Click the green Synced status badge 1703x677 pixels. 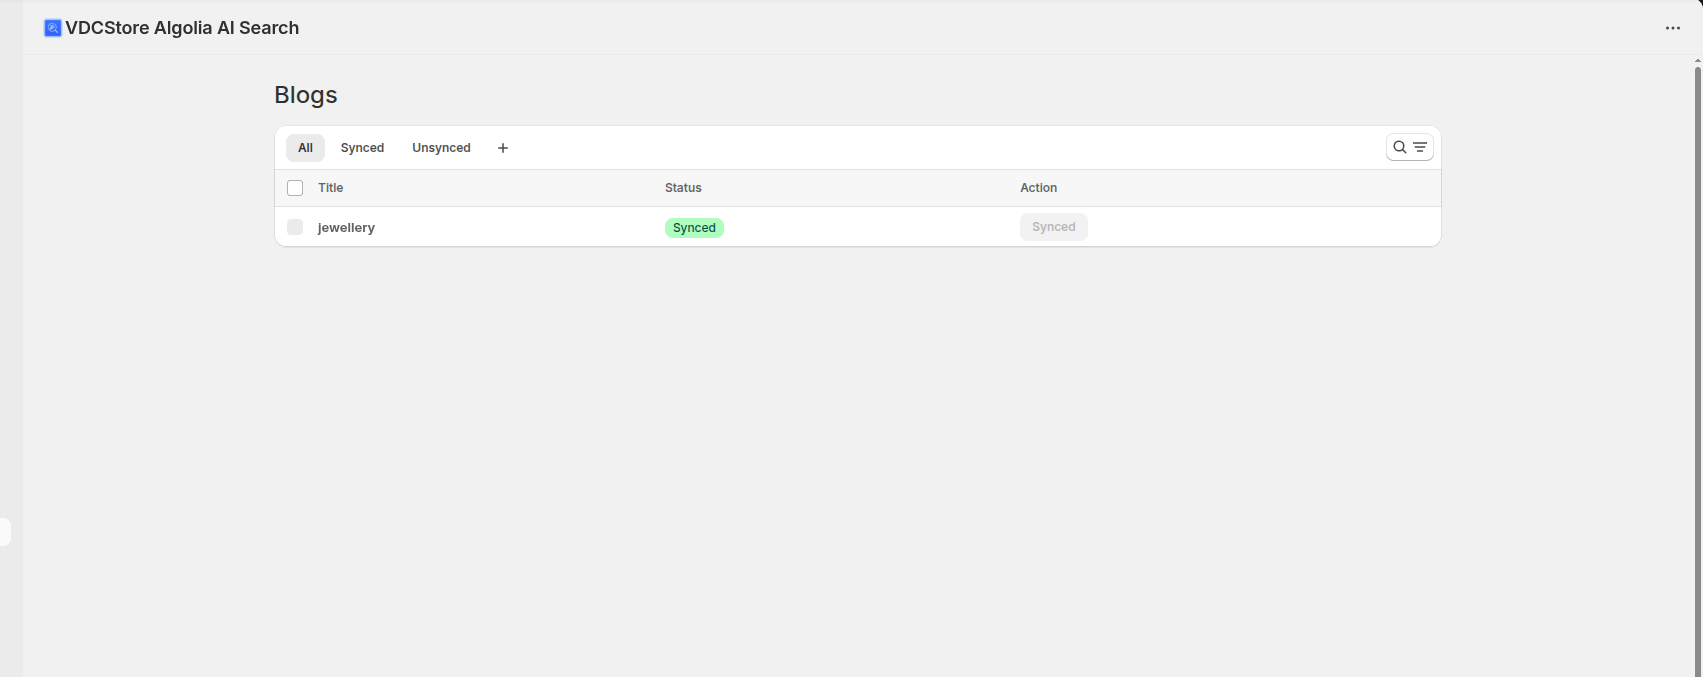[694, 228]
